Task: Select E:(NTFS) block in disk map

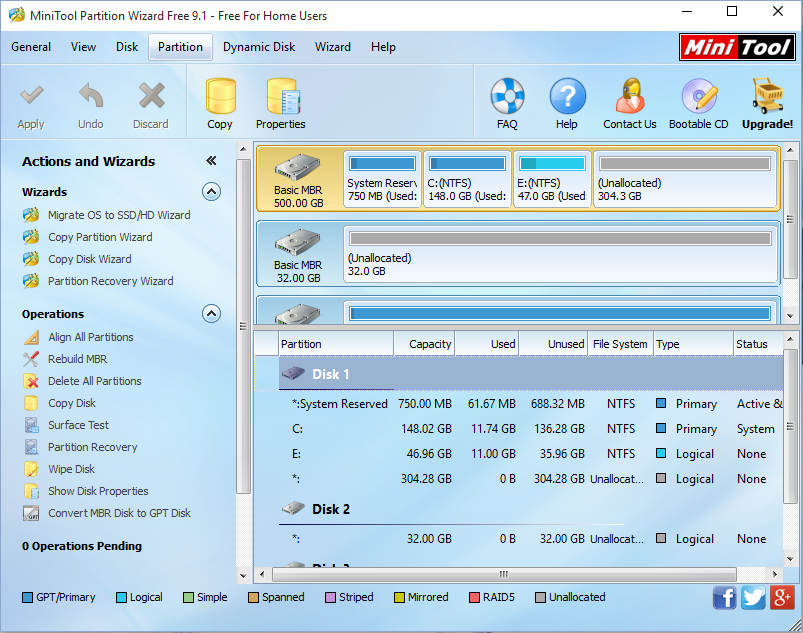Action: click(552, 179)
